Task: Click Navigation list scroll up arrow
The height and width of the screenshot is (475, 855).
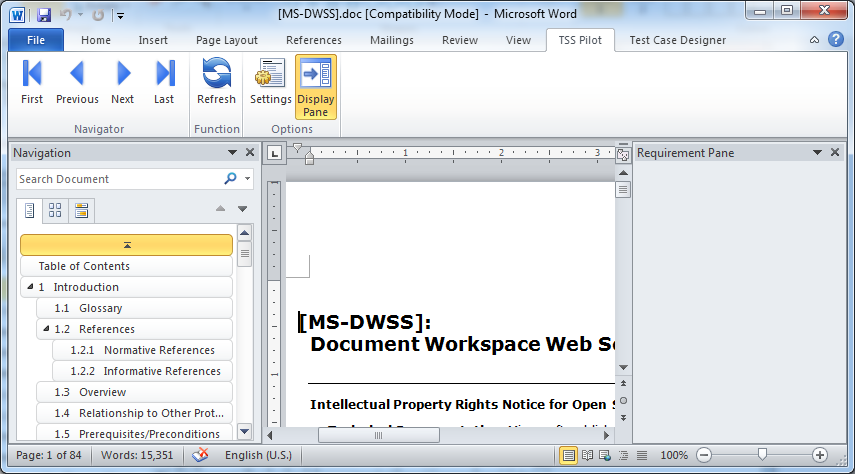Action: [x=245, y=233]
